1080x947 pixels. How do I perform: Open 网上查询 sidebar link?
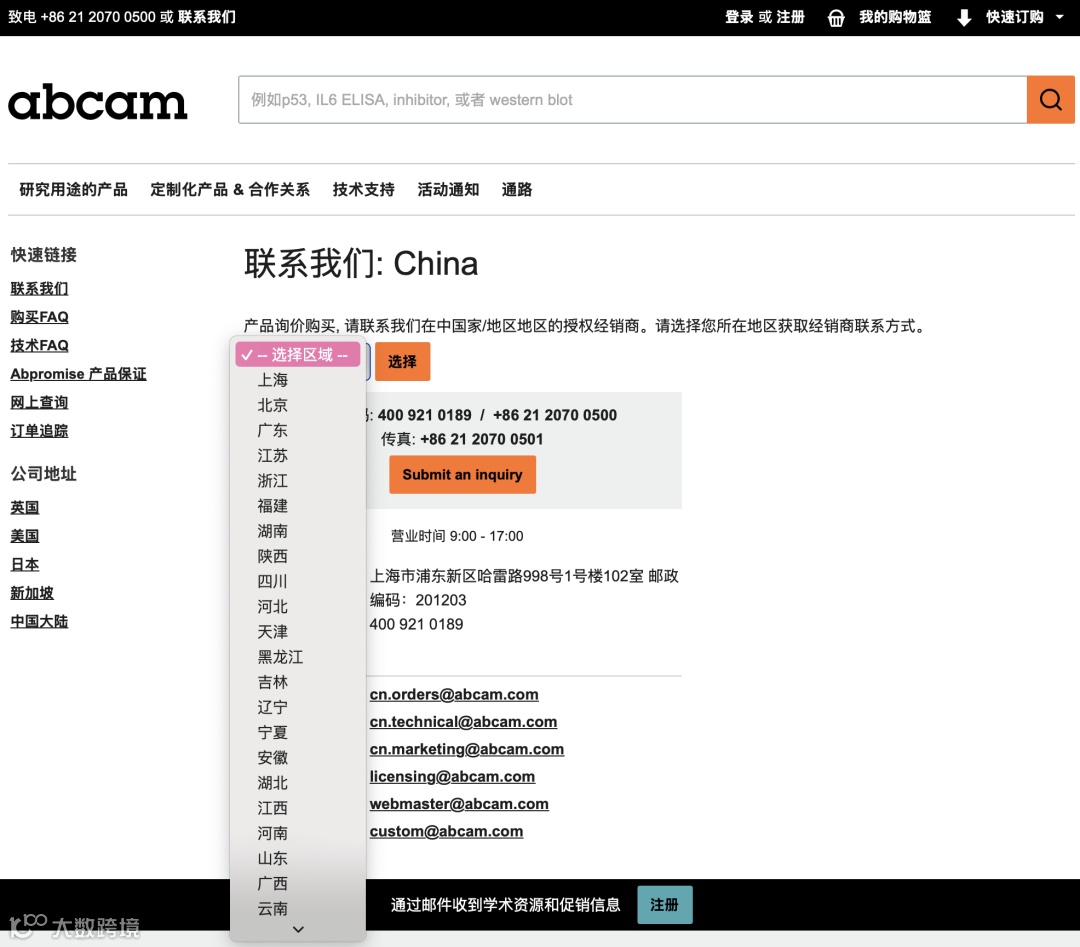tap(39, 402)
